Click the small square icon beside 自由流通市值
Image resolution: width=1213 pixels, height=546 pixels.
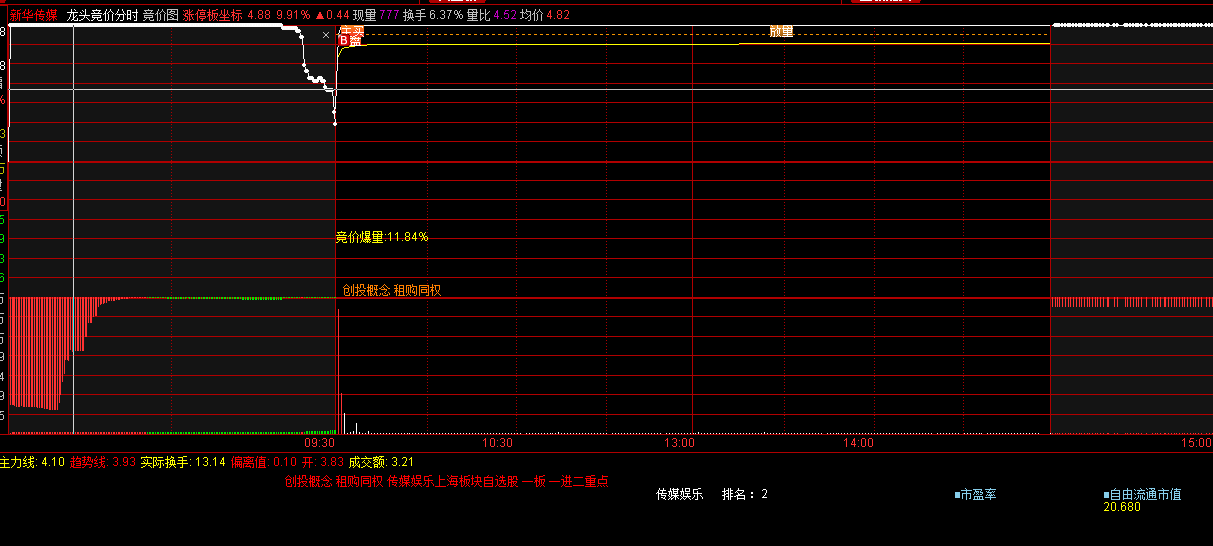coord(1107,495)
